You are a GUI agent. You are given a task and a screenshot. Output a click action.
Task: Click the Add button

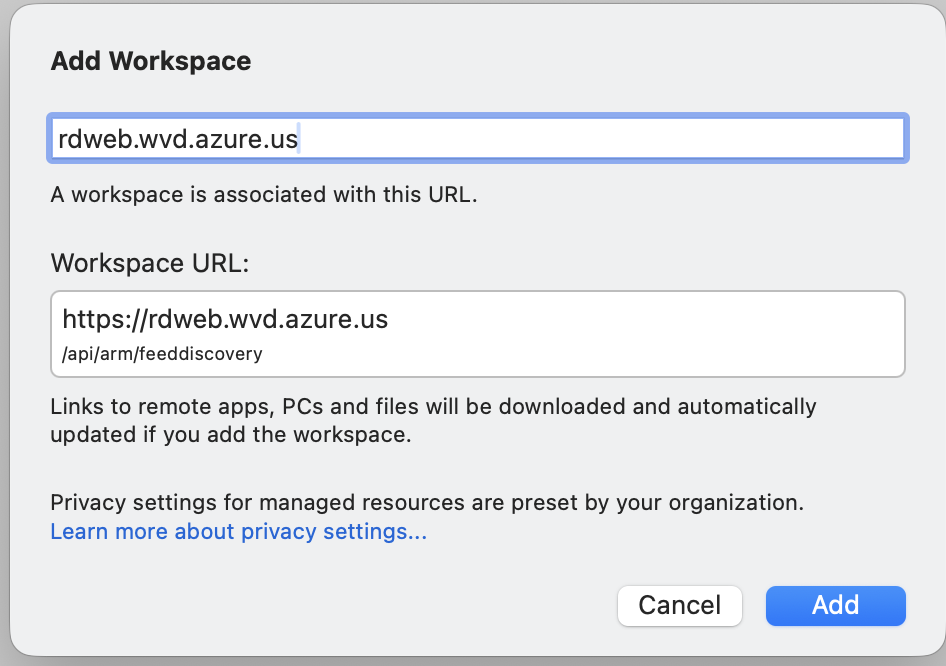[x=835, y=605]
